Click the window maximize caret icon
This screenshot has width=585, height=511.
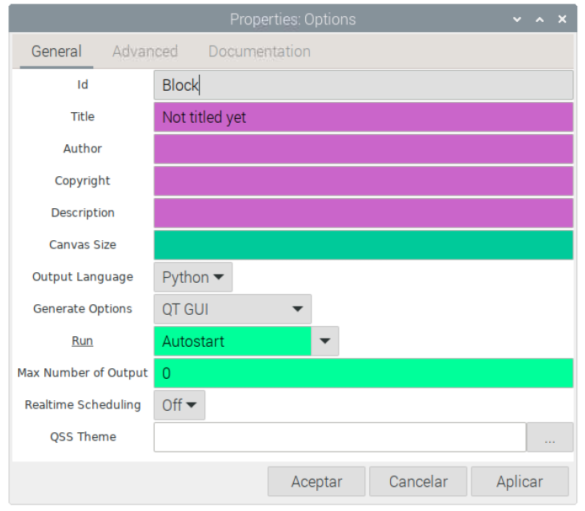tap(539, 19)
